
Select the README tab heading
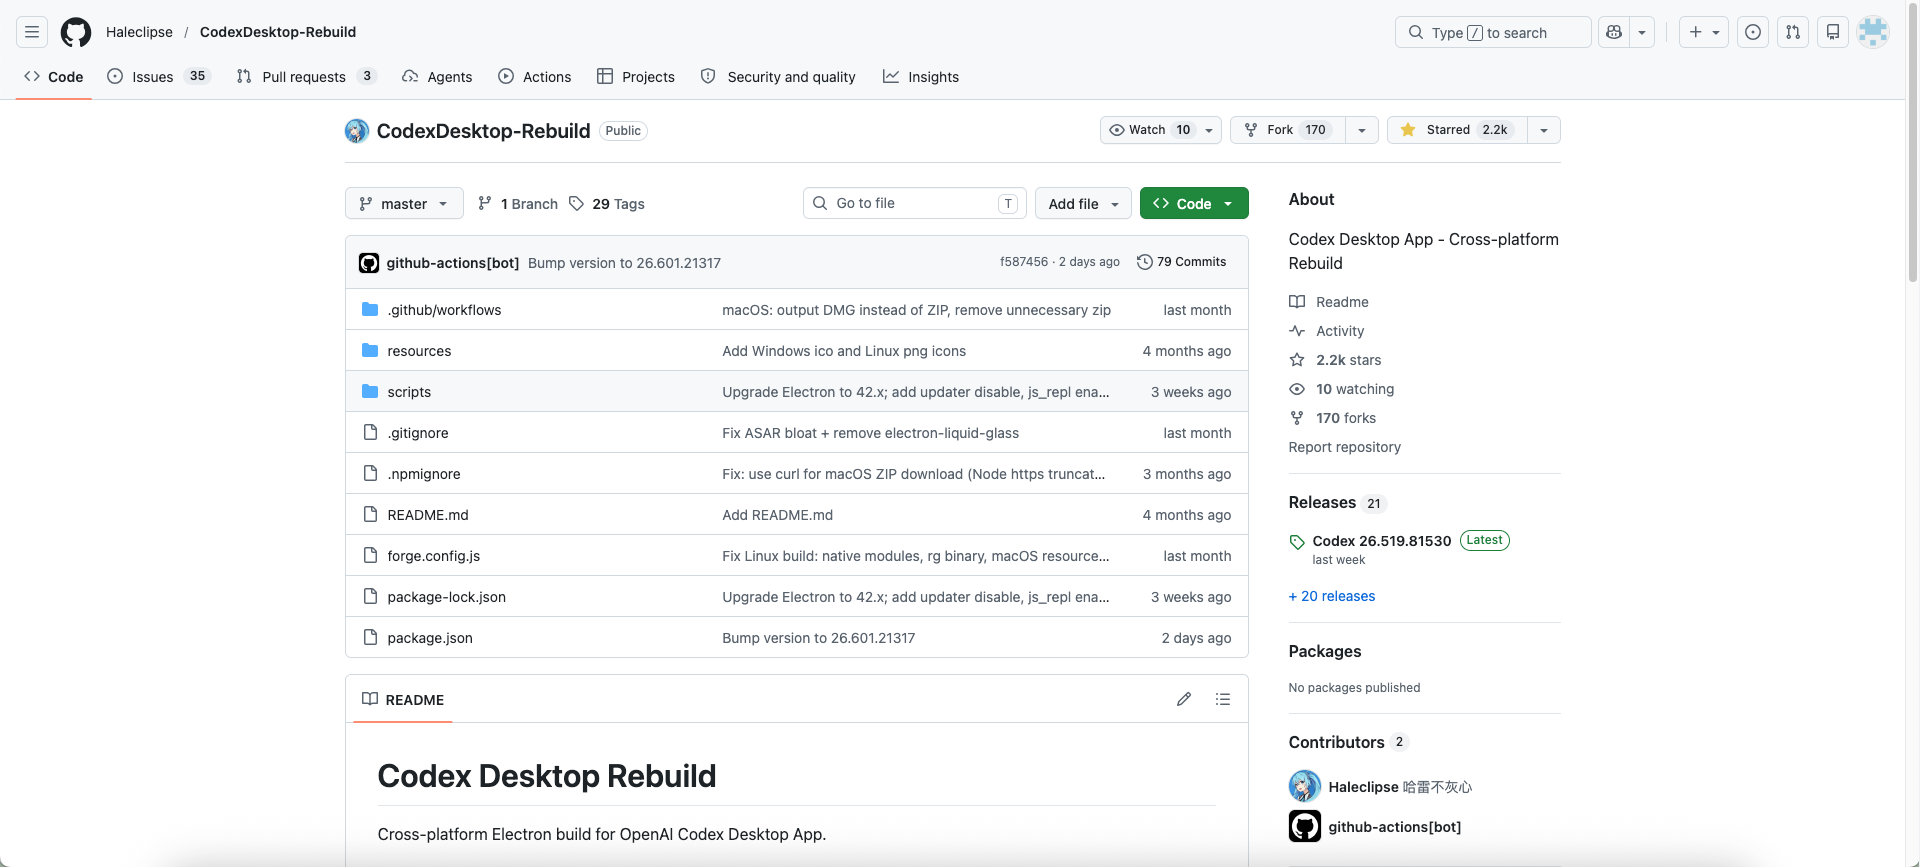coord(404,699)
